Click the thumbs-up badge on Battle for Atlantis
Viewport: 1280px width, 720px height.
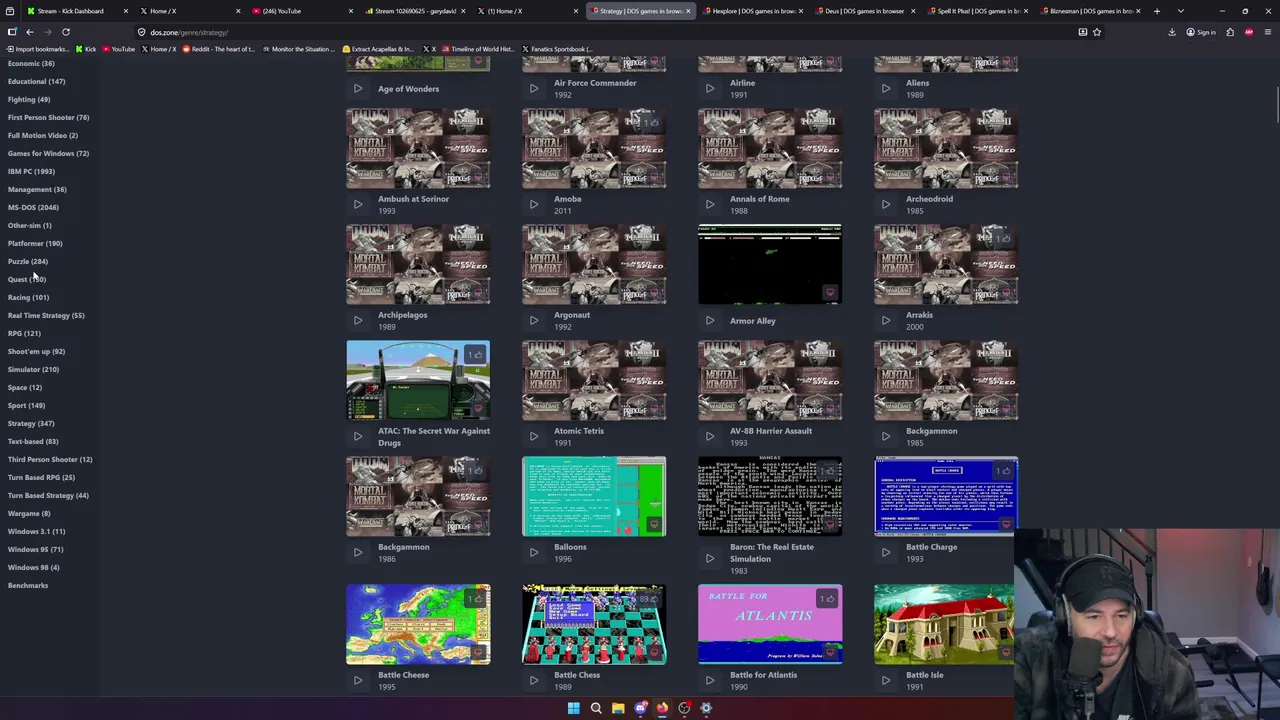click(x=827, y=599)
